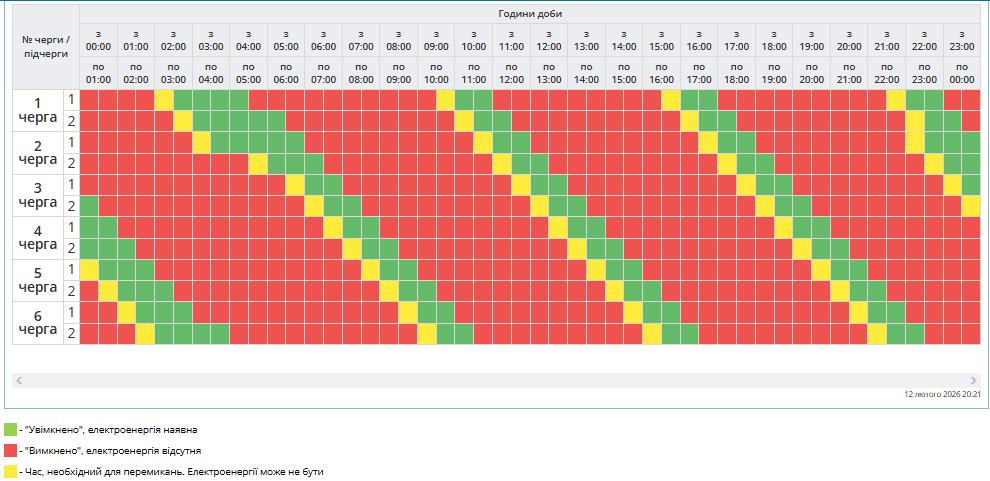Click the green "Увімкнено" legend swatch
The width and height of the screenshot is (990, 481).
click(10, 429)
